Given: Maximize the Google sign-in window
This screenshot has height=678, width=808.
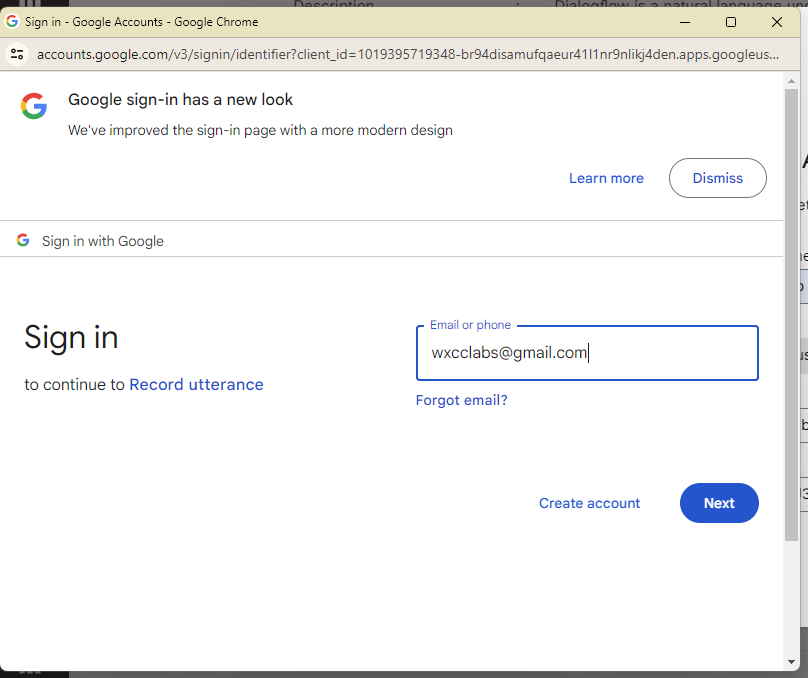Looking at the screenshot, I should pyautogui.click(x=730, y=22).
